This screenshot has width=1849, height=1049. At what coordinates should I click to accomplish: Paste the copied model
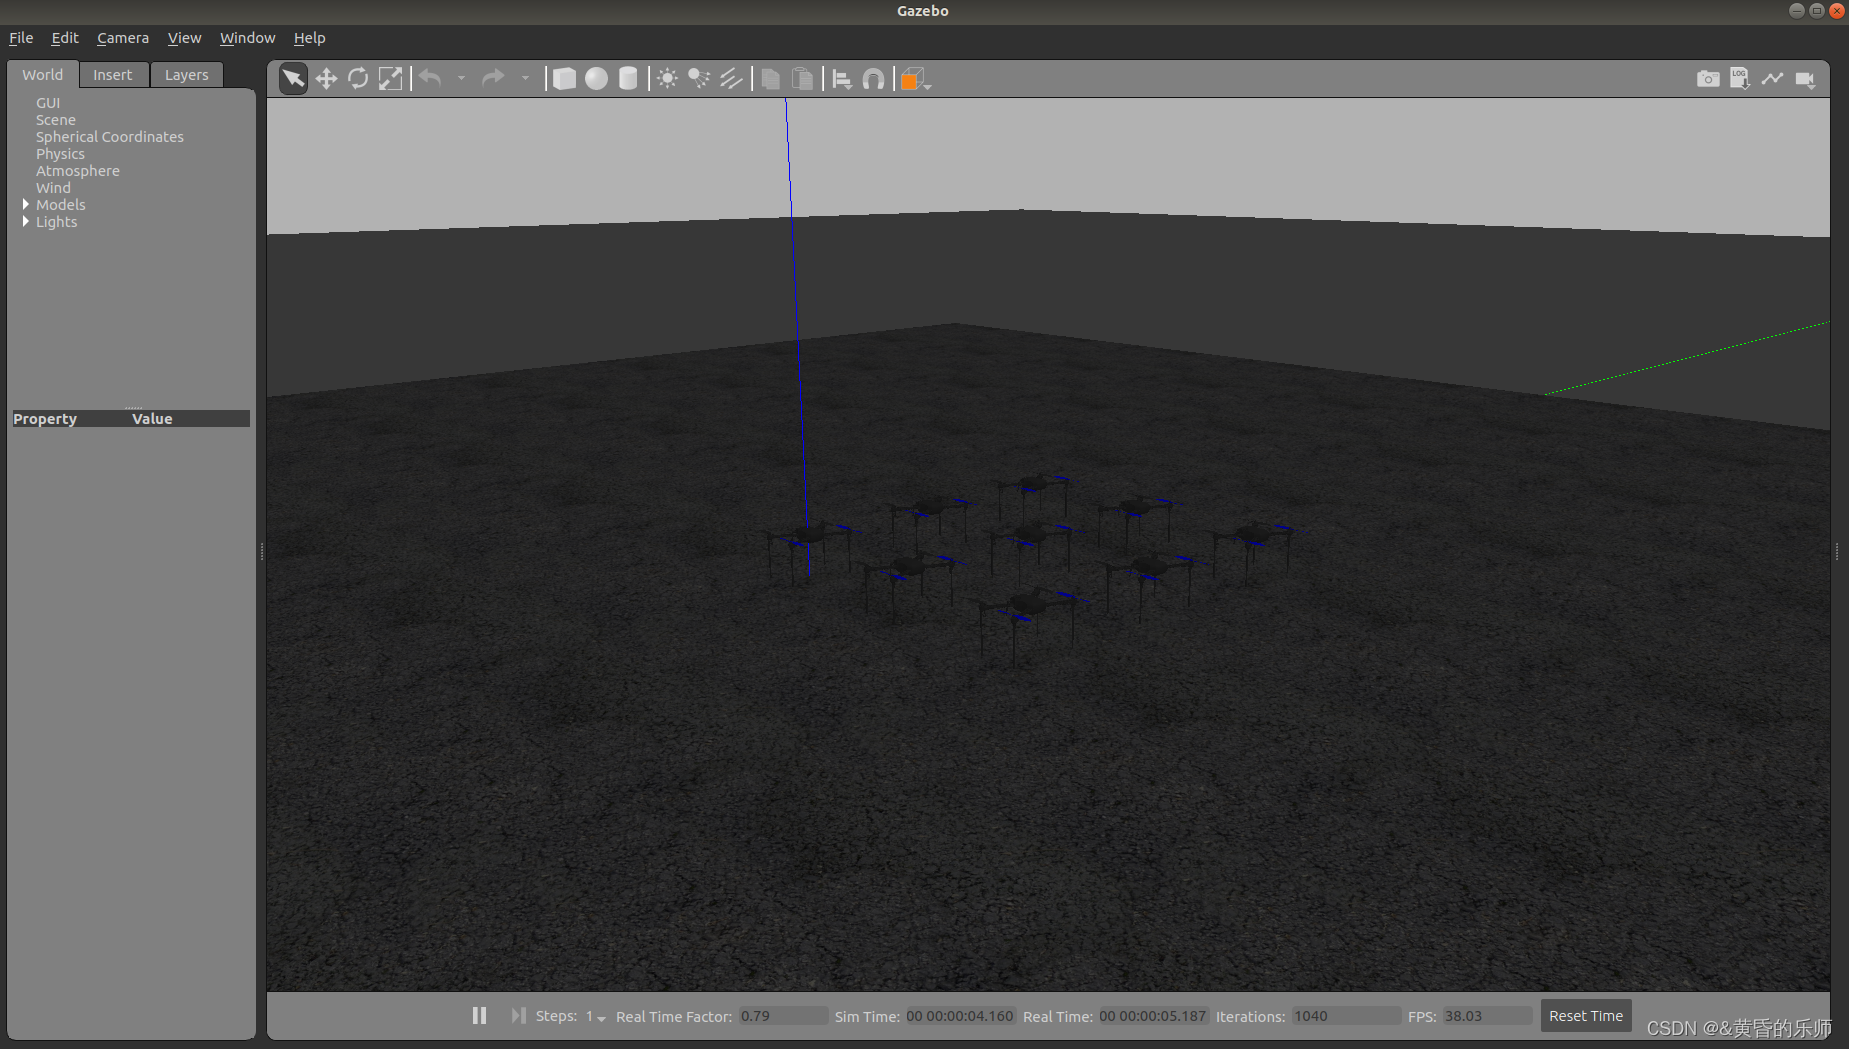point(802,79)
